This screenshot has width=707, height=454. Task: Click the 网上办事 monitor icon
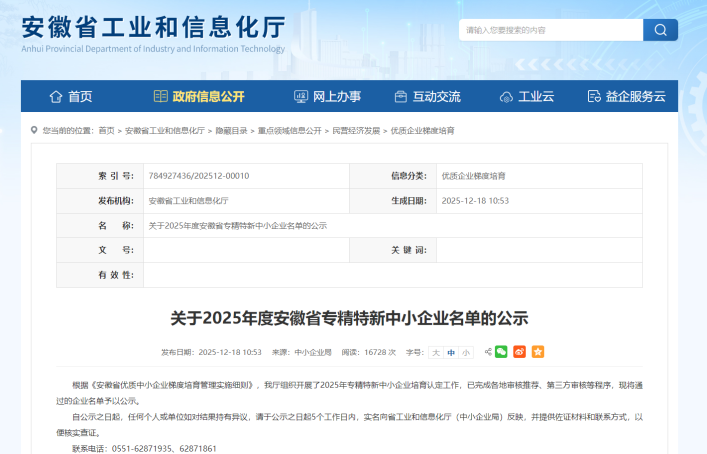301,97
